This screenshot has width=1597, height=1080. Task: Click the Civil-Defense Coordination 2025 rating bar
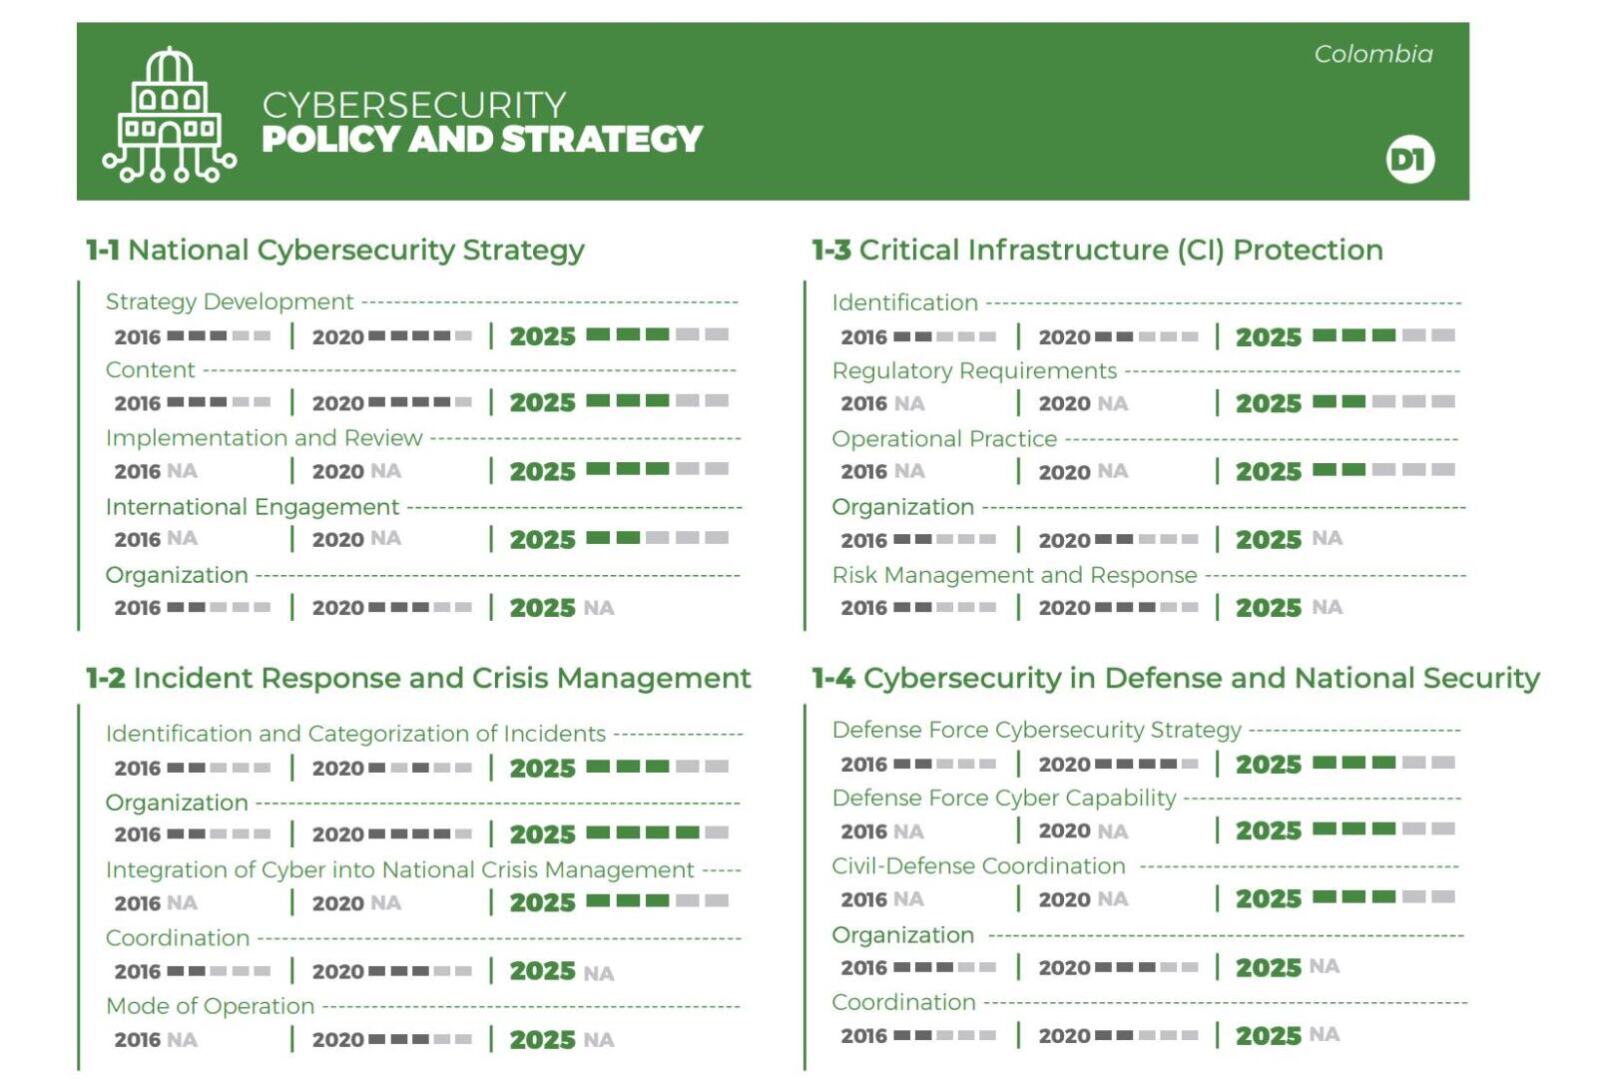click(x=1383, y=897)
